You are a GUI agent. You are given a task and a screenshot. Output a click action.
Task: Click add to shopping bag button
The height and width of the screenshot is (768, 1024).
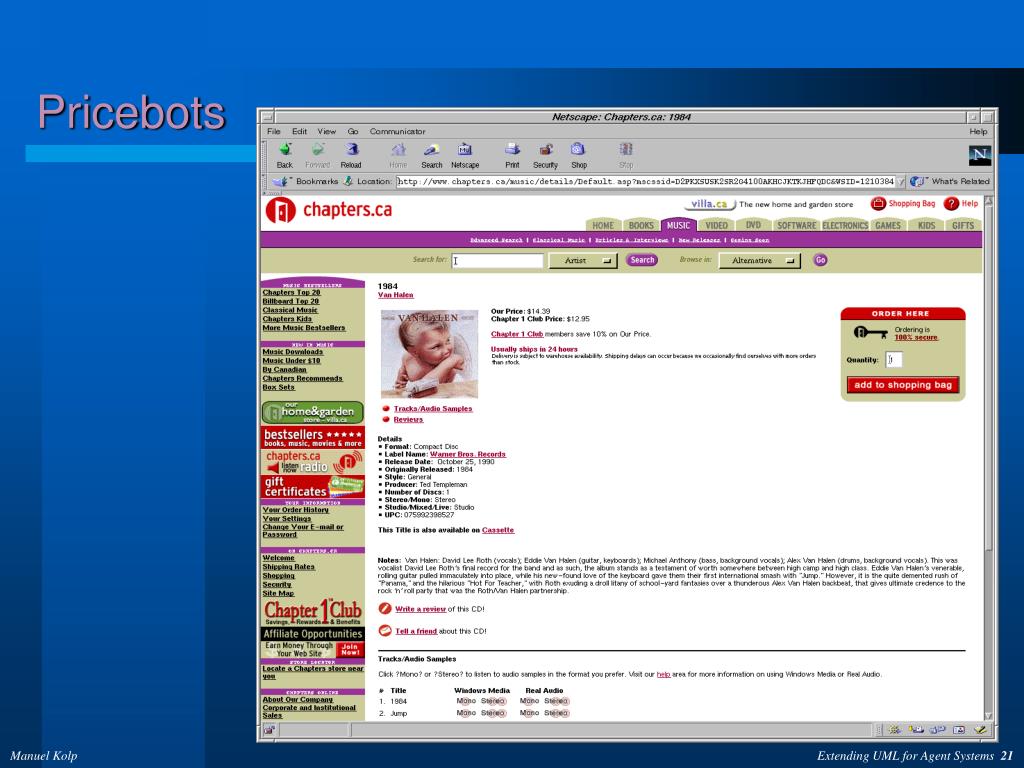pos(903,385)
